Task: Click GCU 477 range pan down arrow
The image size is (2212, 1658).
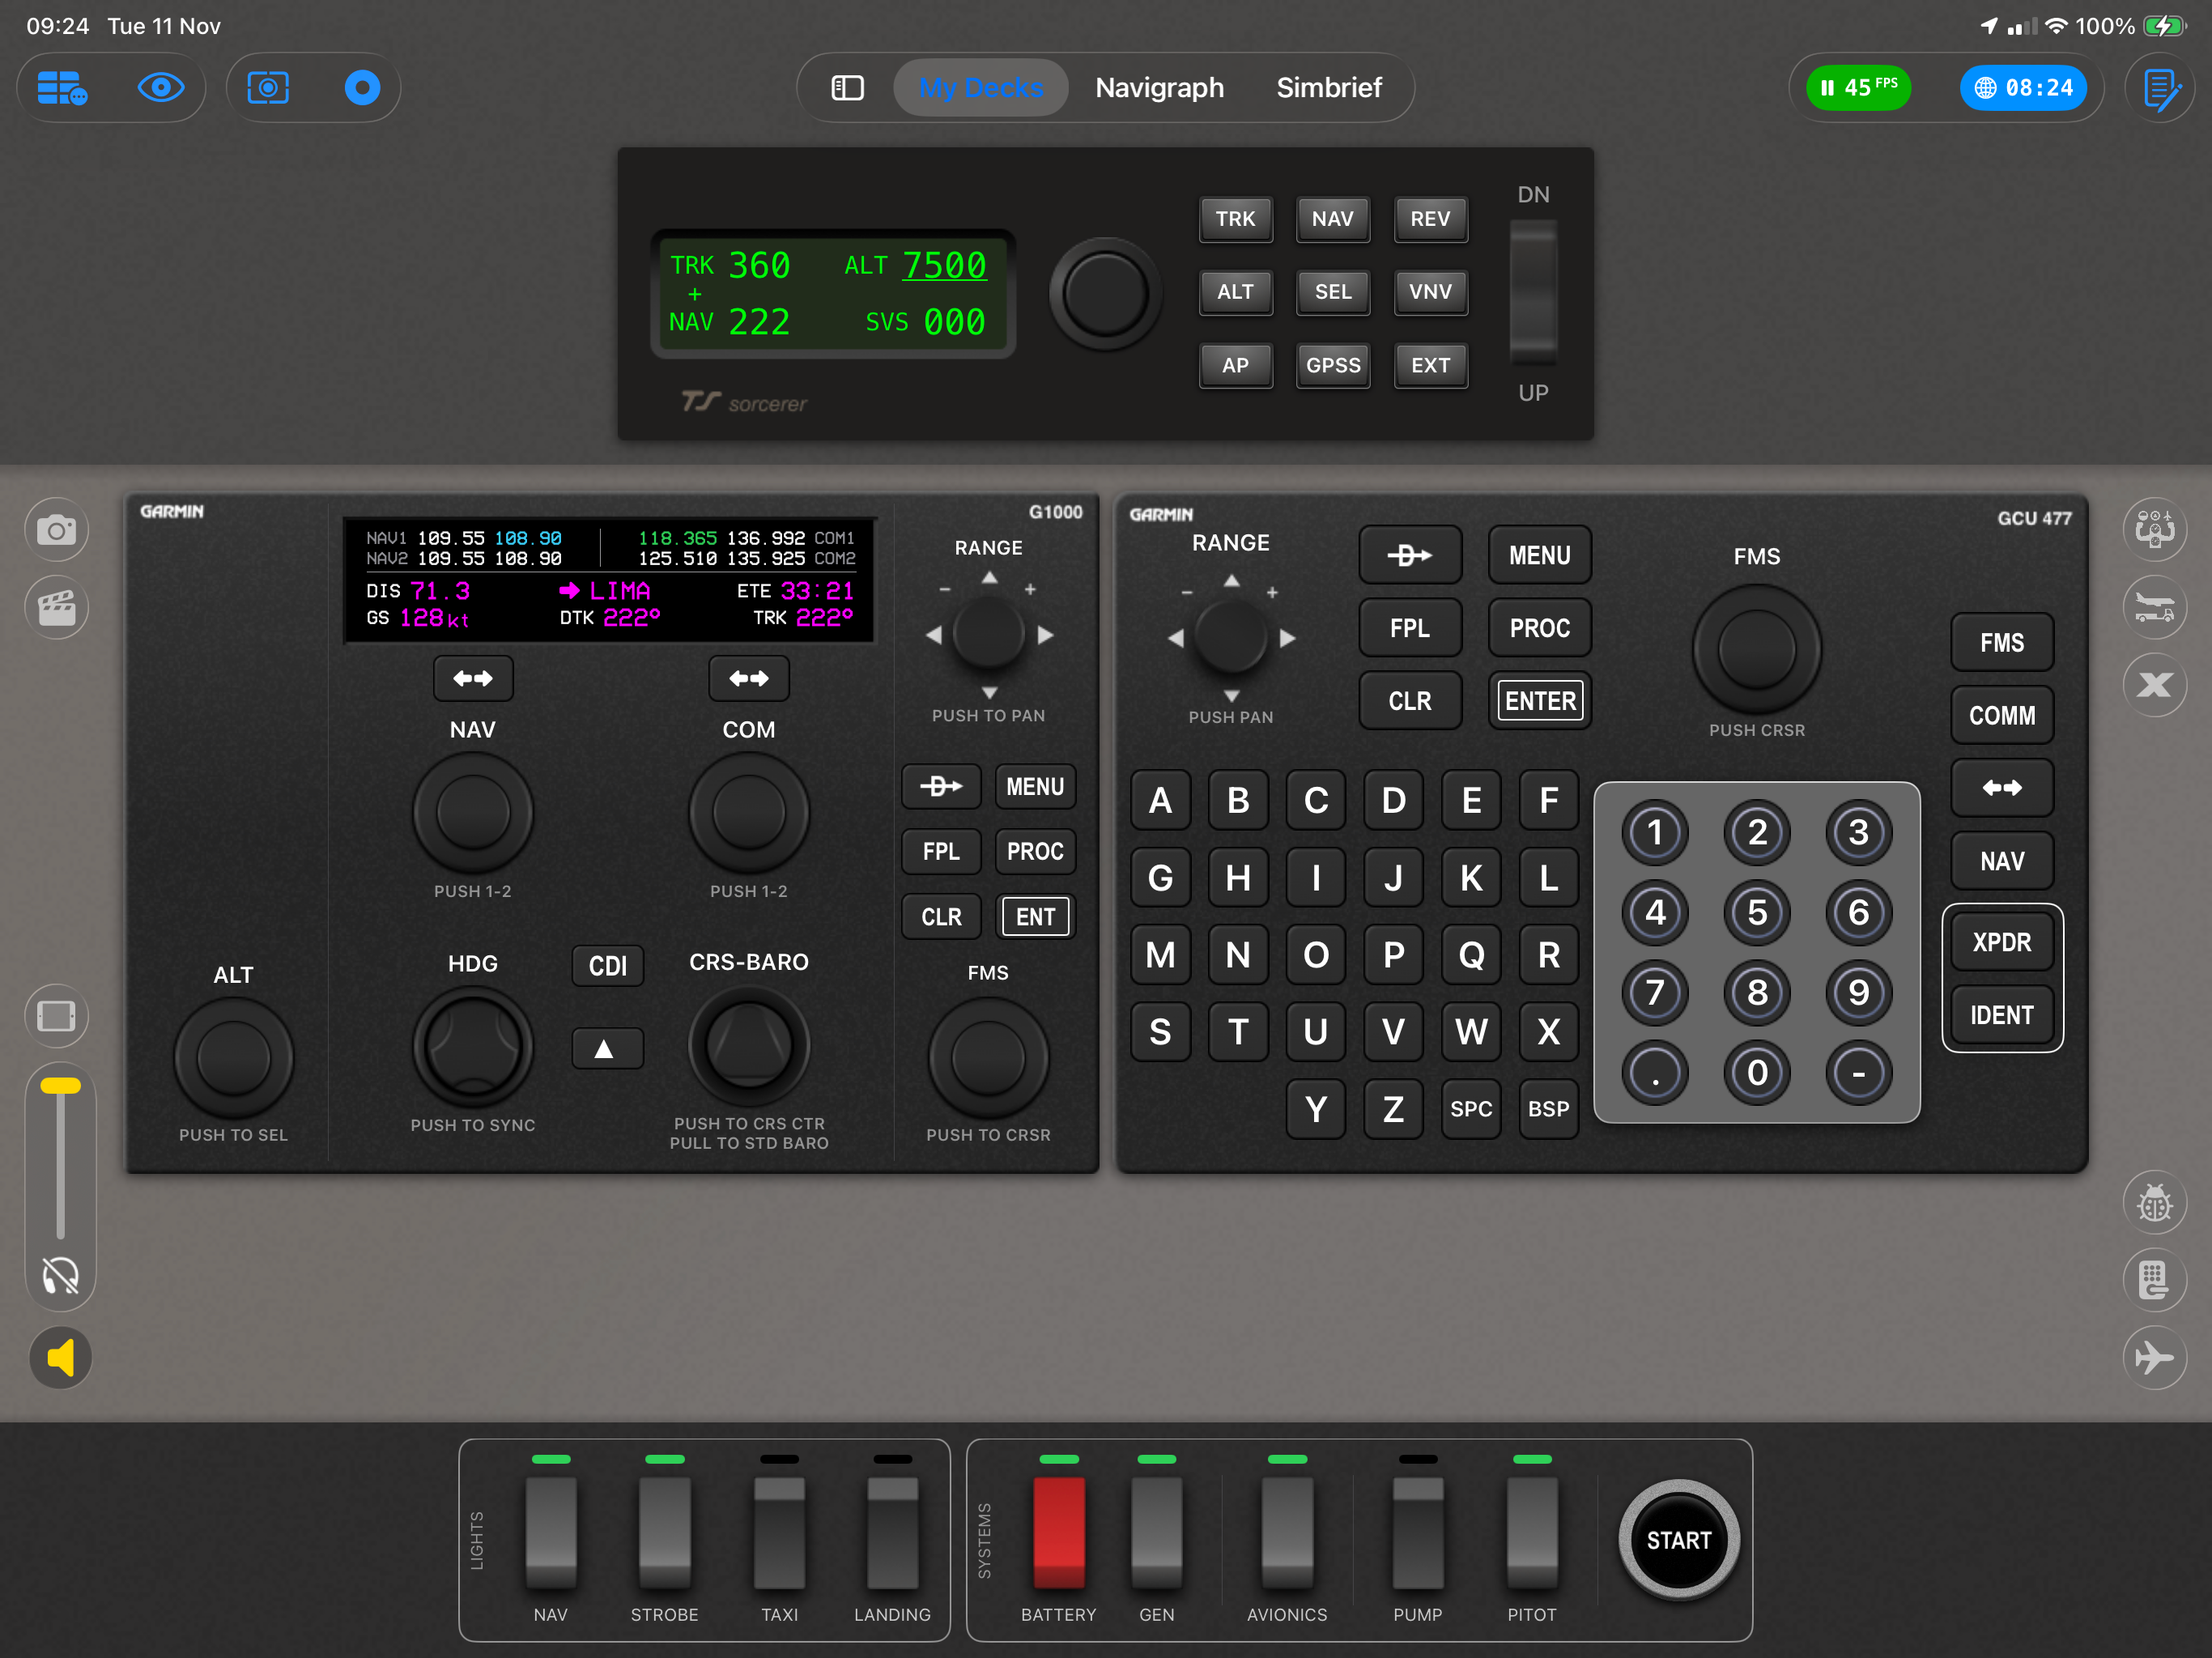Action: point(1232,696)
